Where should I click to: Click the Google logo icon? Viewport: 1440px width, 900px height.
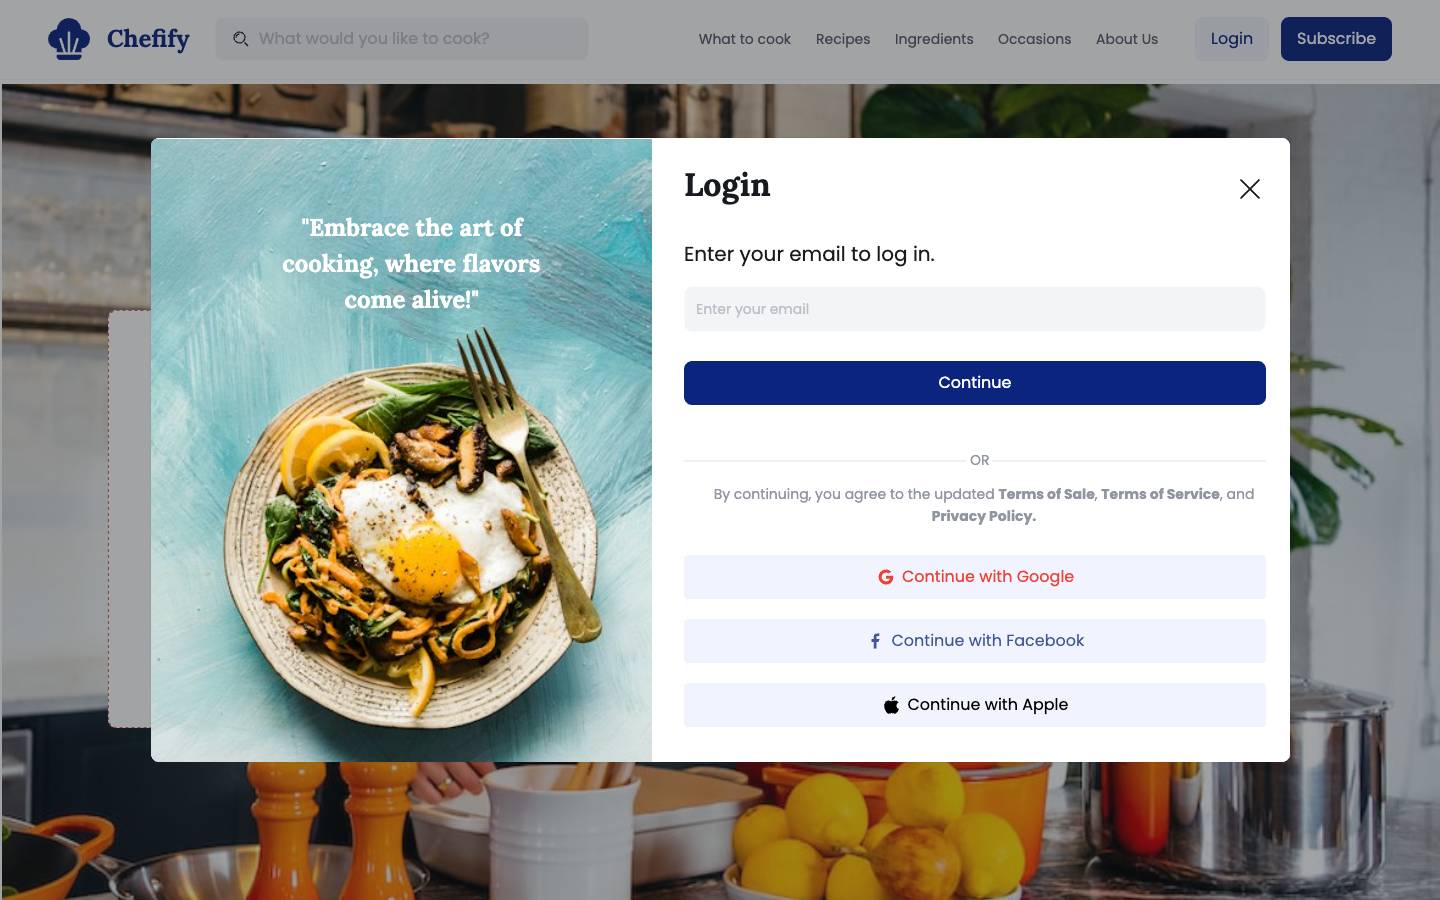tap(885, 577)
